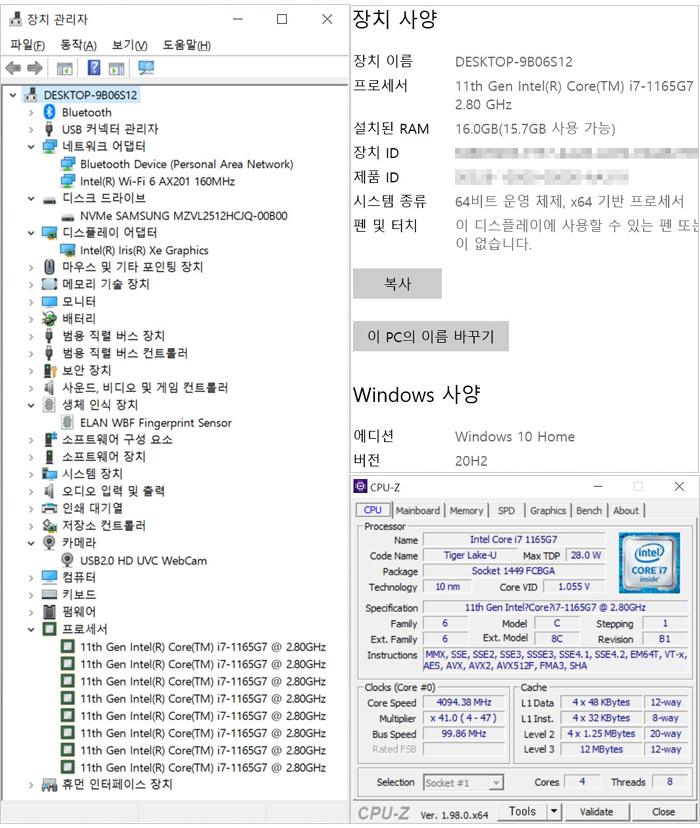Click the CPU tab in CPU-Z

point(373,510)
